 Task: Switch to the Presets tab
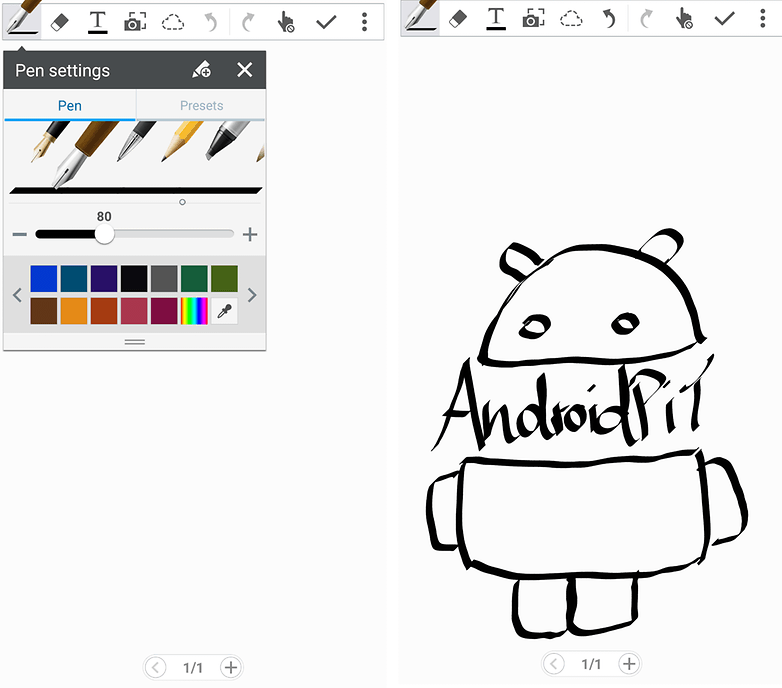[201, 105]
